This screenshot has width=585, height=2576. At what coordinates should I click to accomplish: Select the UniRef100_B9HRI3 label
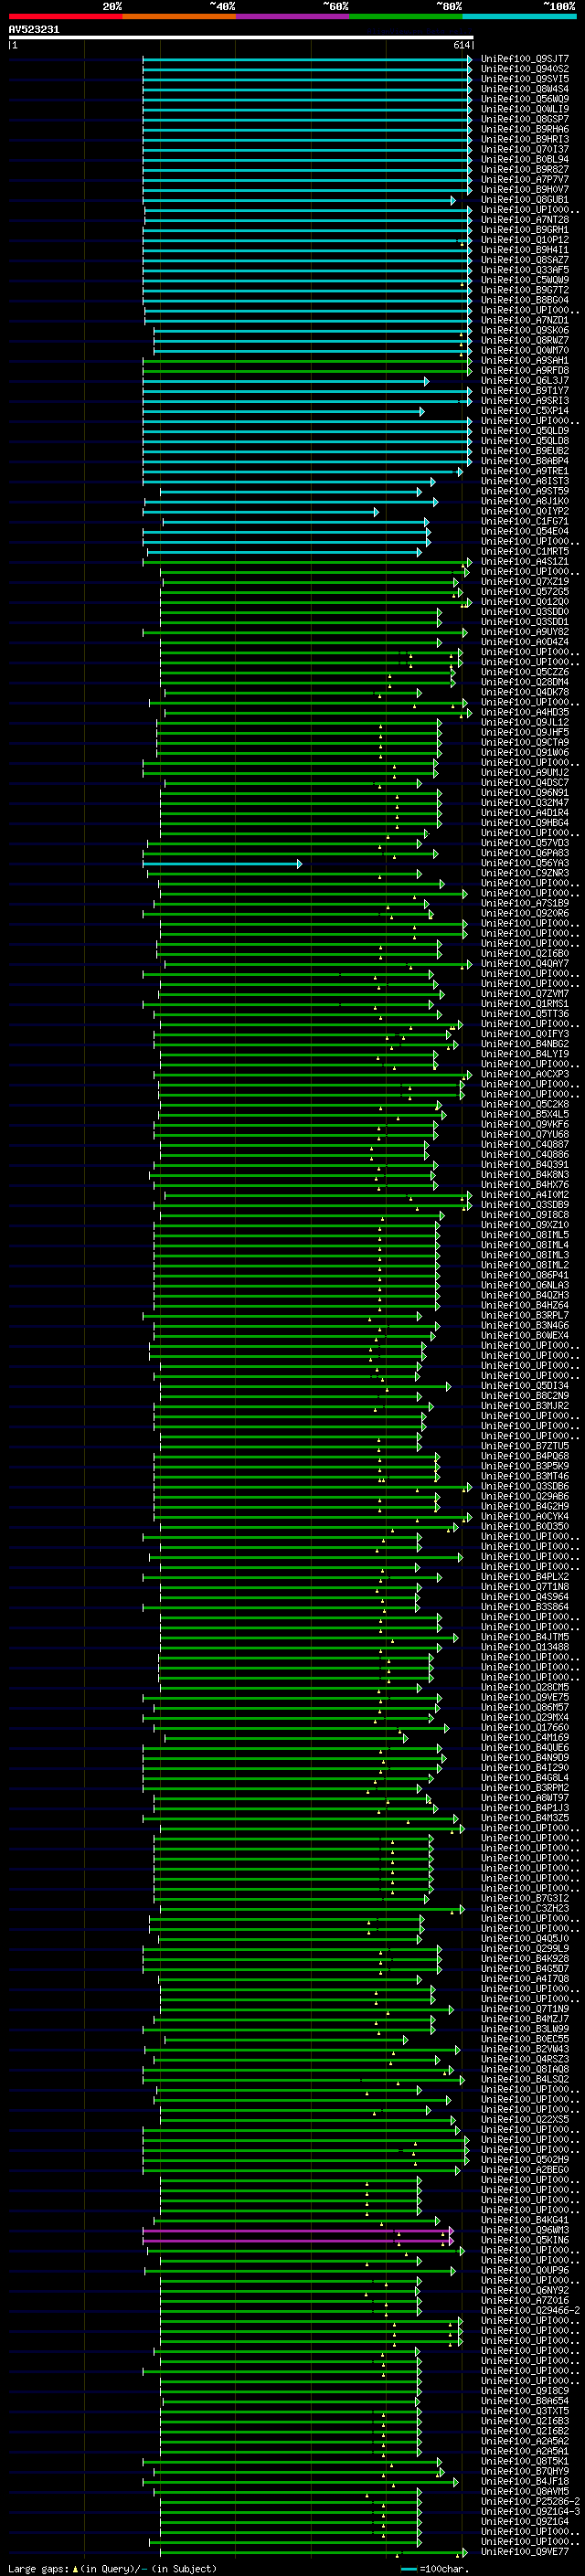525,139
